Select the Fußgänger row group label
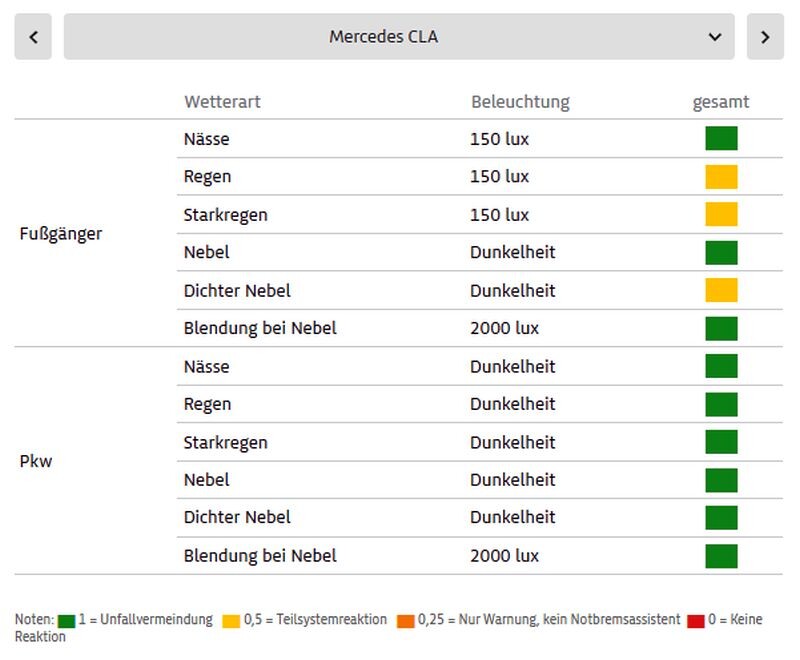This screenshot has height=660, width=800. (x=61, y=234)
